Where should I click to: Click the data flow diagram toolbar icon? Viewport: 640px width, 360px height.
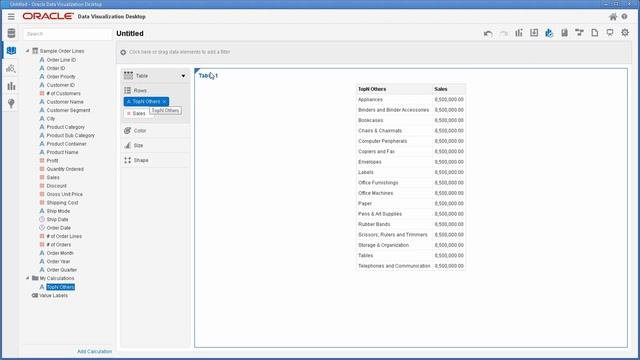click(579, 33)
